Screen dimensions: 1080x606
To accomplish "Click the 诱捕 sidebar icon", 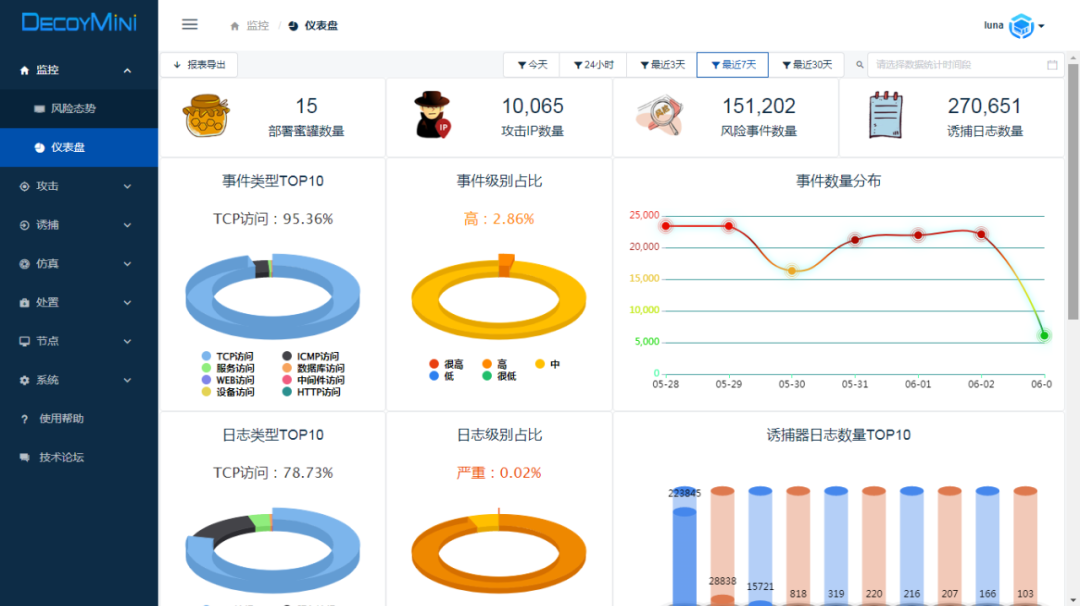I will pyautogui.click(x=25, y=225).
